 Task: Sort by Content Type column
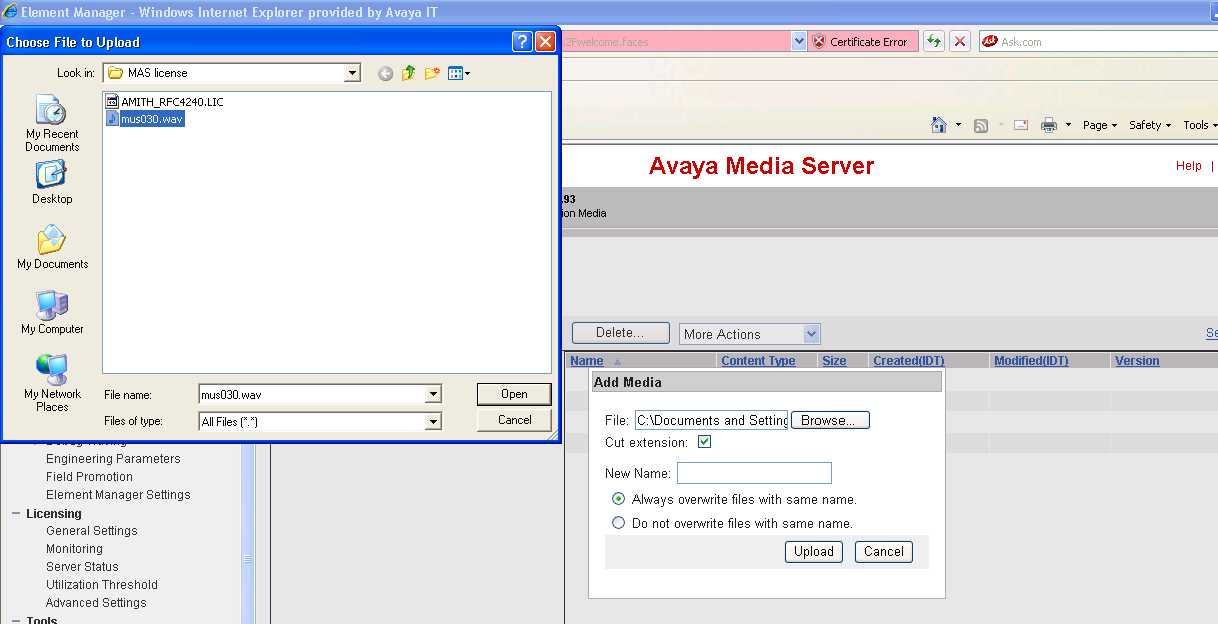point(758,361)
